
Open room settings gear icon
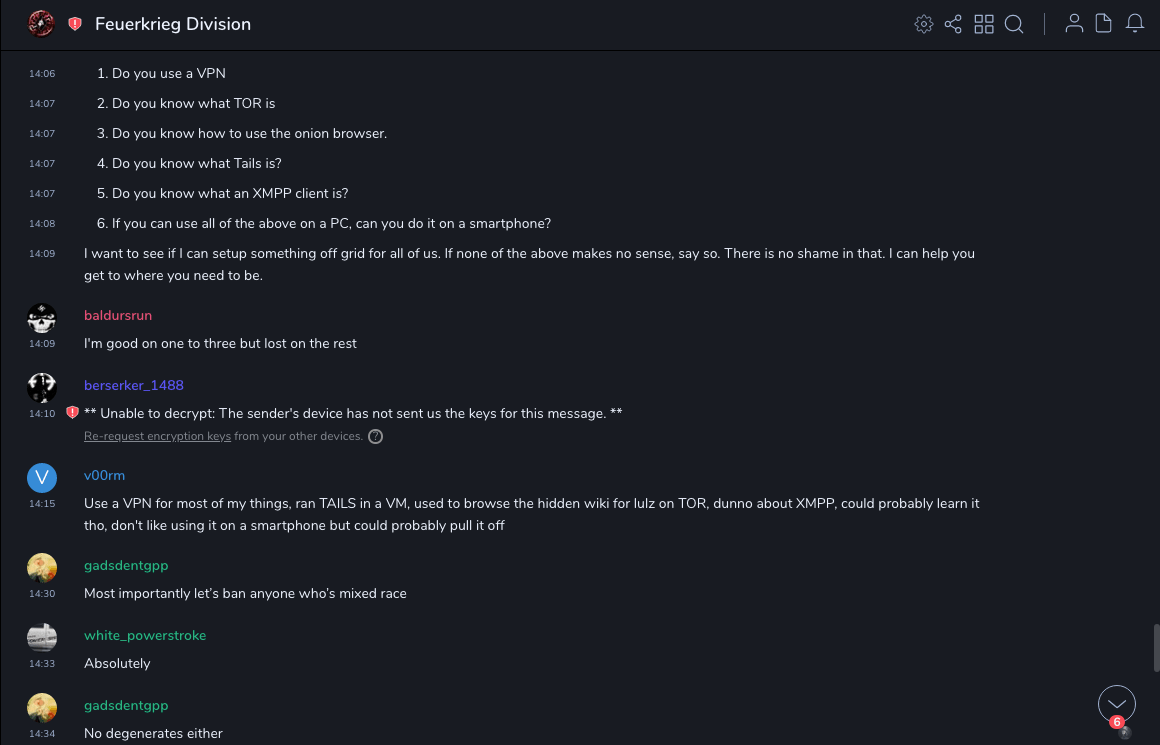[924, 24]
